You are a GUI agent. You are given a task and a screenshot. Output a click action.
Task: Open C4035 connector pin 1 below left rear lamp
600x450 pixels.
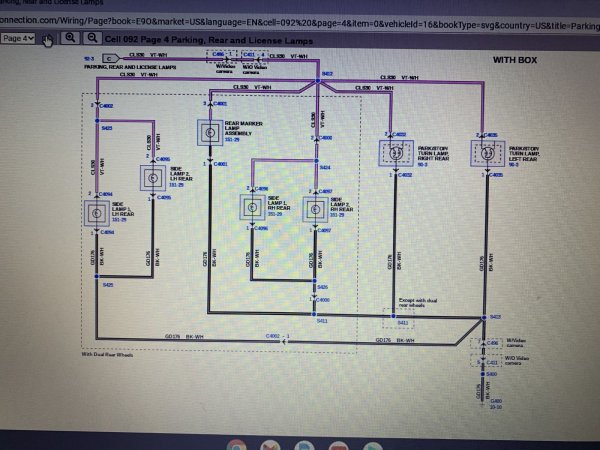click(x=497, y=175)
